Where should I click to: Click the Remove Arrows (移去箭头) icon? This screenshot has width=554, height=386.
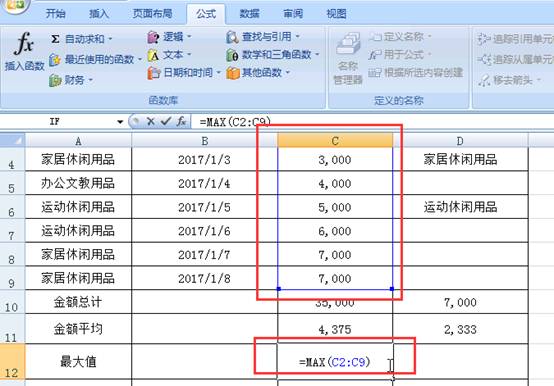(484, 80)
